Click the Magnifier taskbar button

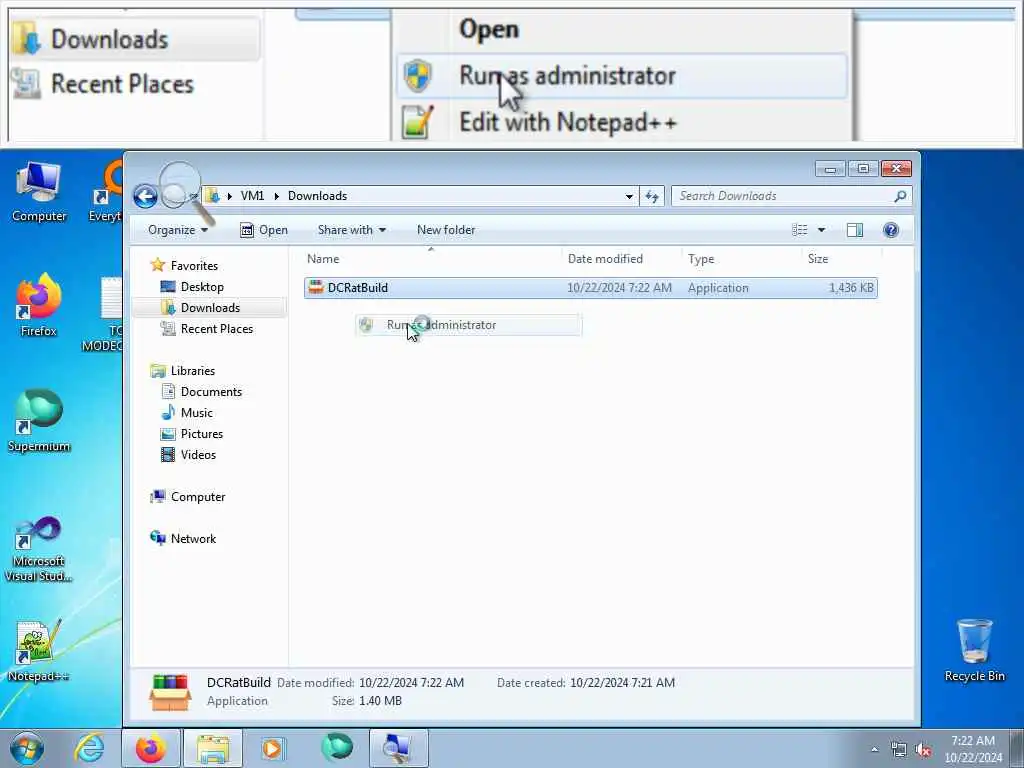398,748
